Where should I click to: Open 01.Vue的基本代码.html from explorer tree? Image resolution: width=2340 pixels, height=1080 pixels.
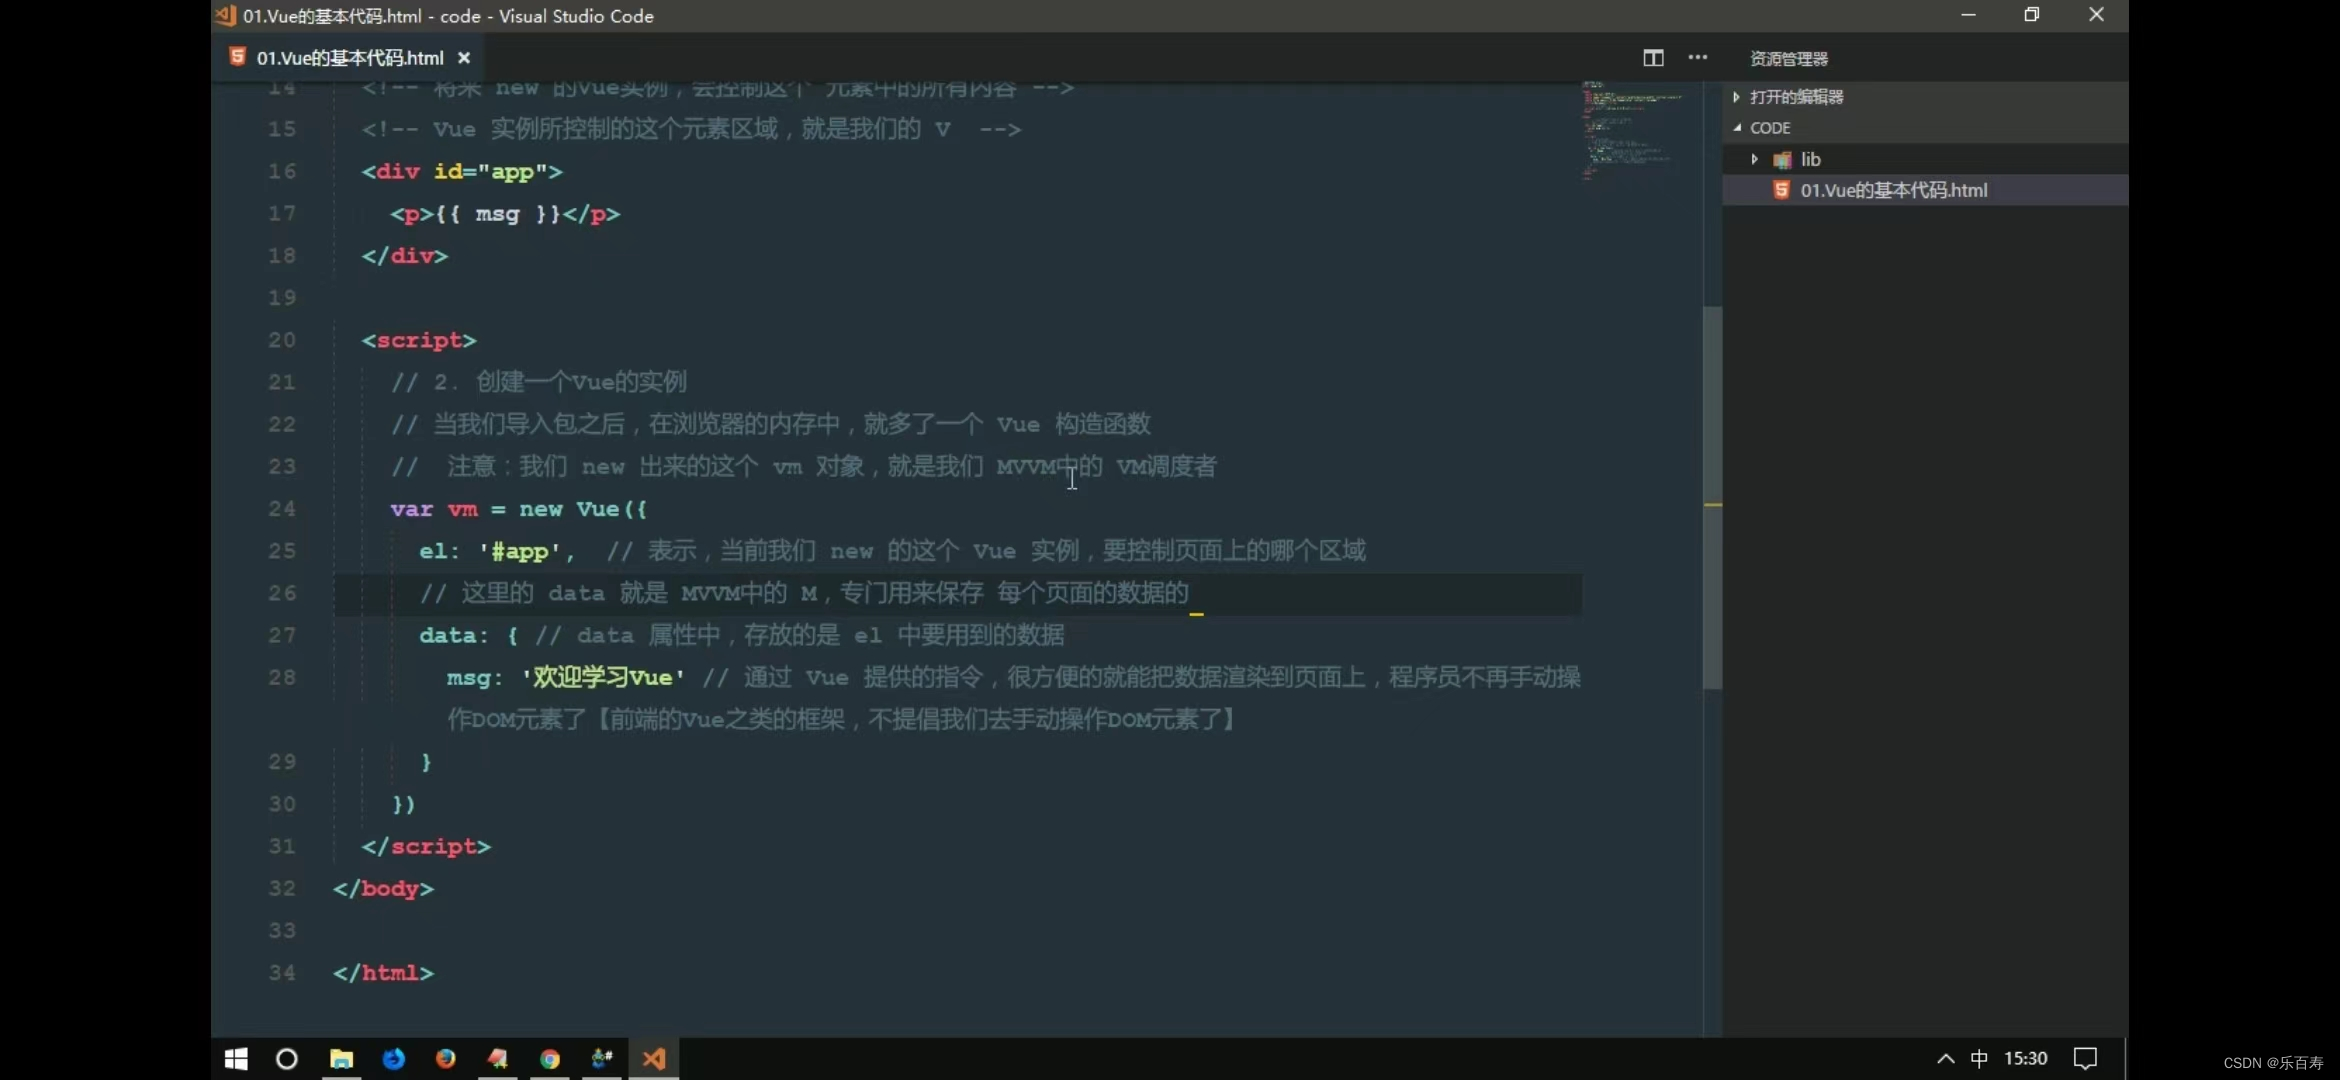(x=1893, y=190)
